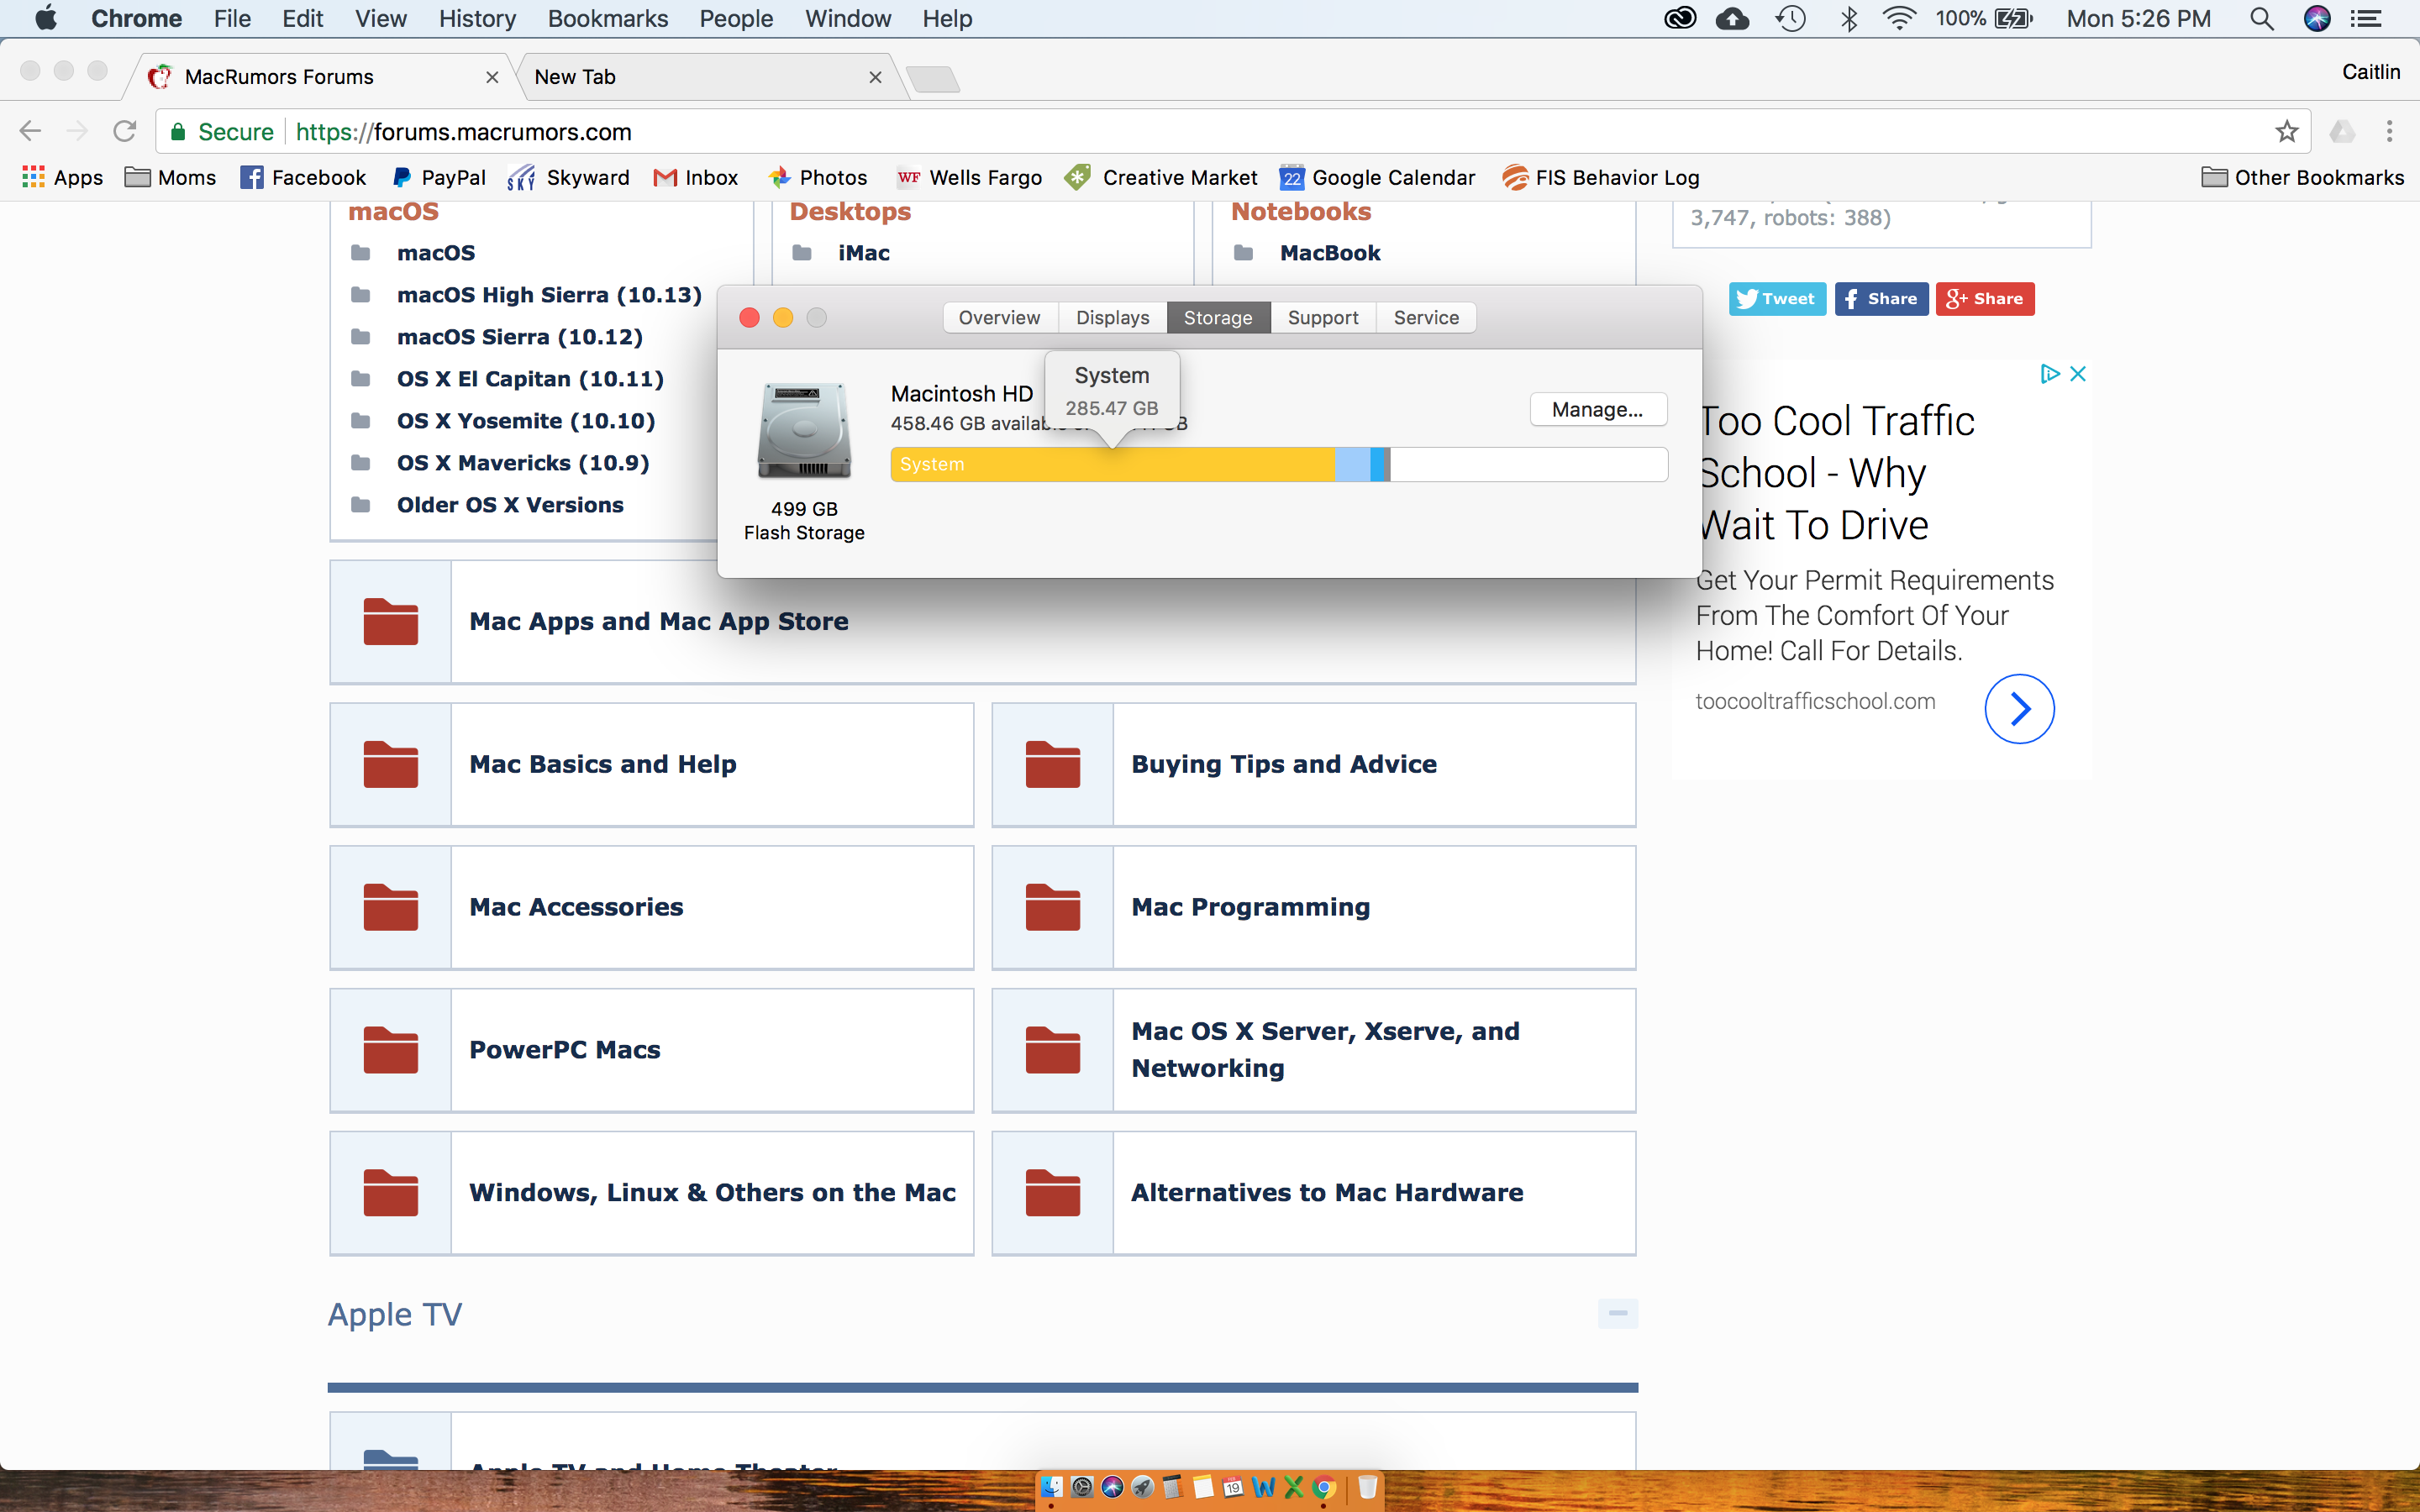Screen dimensions: 2420x1512
Task: Open Moms bookmarks folder
Action: (171, 177)
